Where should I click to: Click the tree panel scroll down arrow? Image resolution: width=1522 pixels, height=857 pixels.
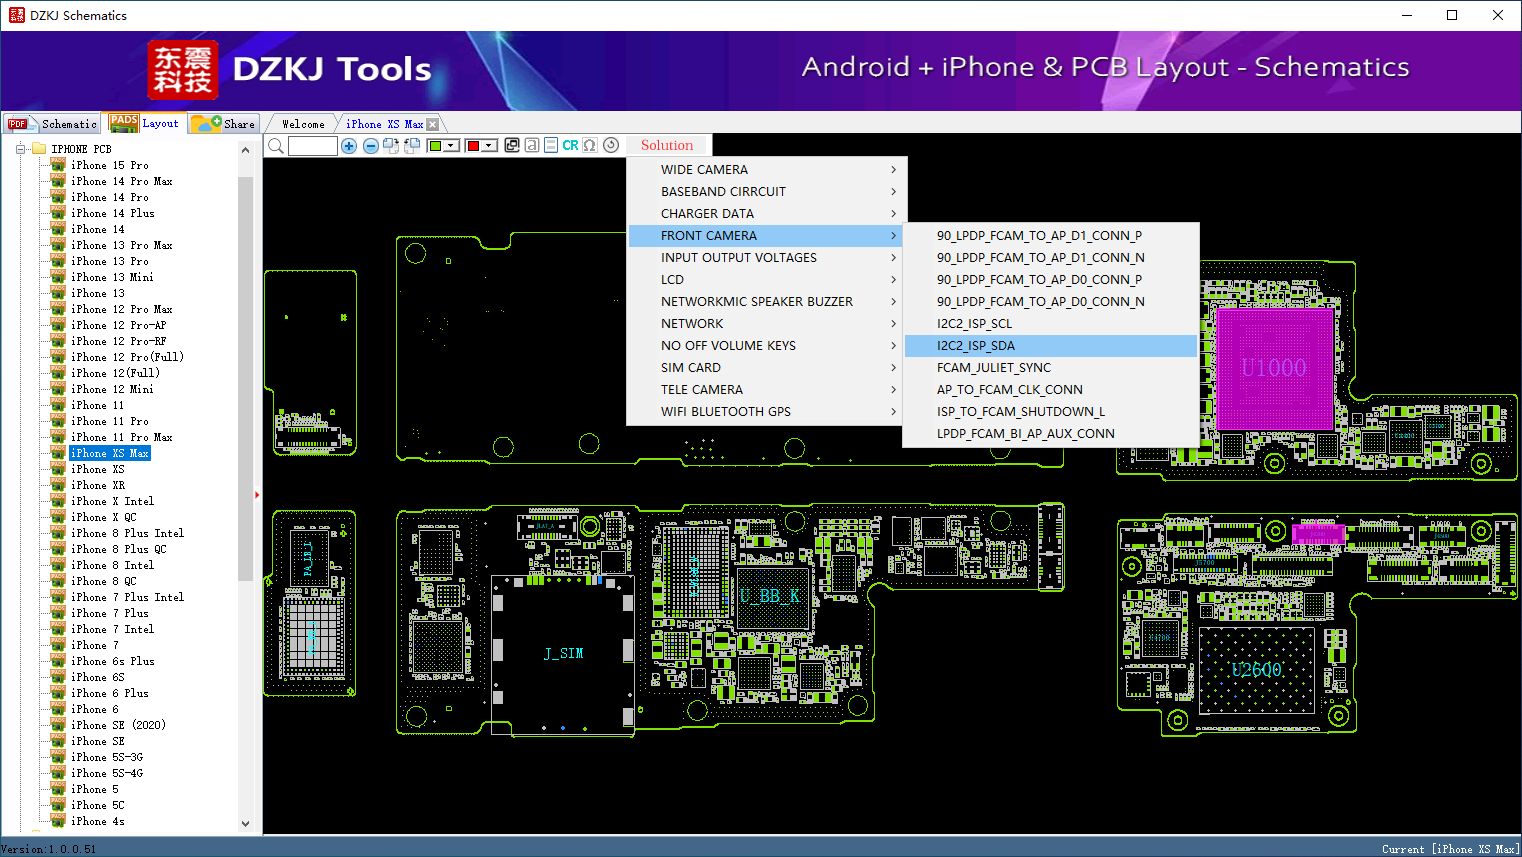pyautogui.click(x=246, y=824)
